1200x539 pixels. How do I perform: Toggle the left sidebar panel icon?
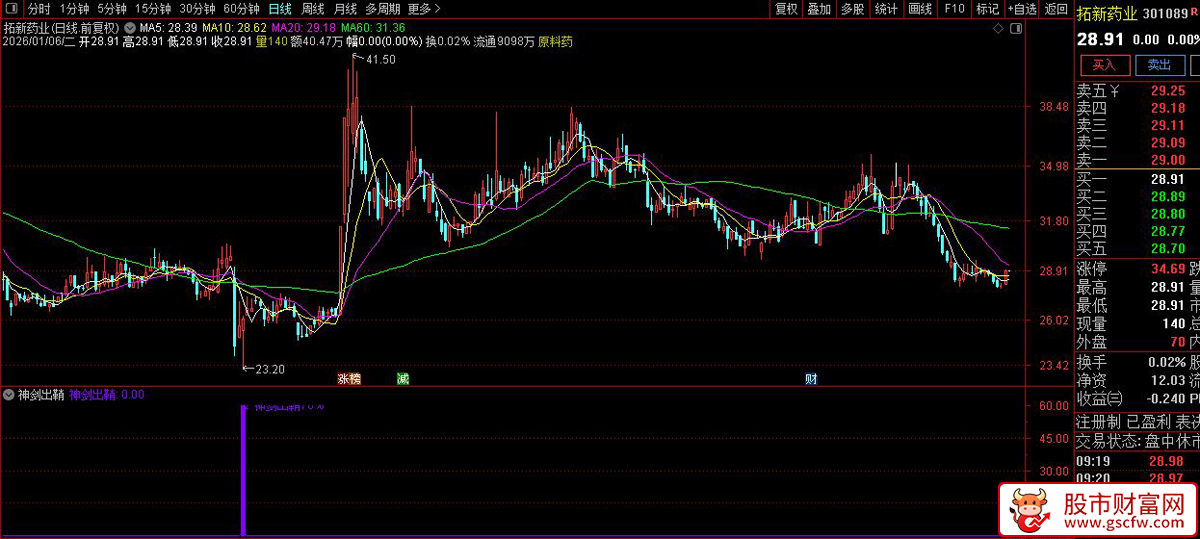[x=11, y=9]
